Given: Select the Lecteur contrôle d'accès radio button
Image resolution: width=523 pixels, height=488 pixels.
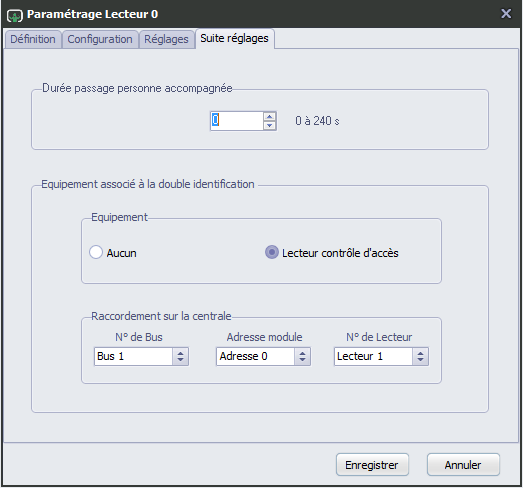Looking at the screenshot, I should tap(272, 252).
